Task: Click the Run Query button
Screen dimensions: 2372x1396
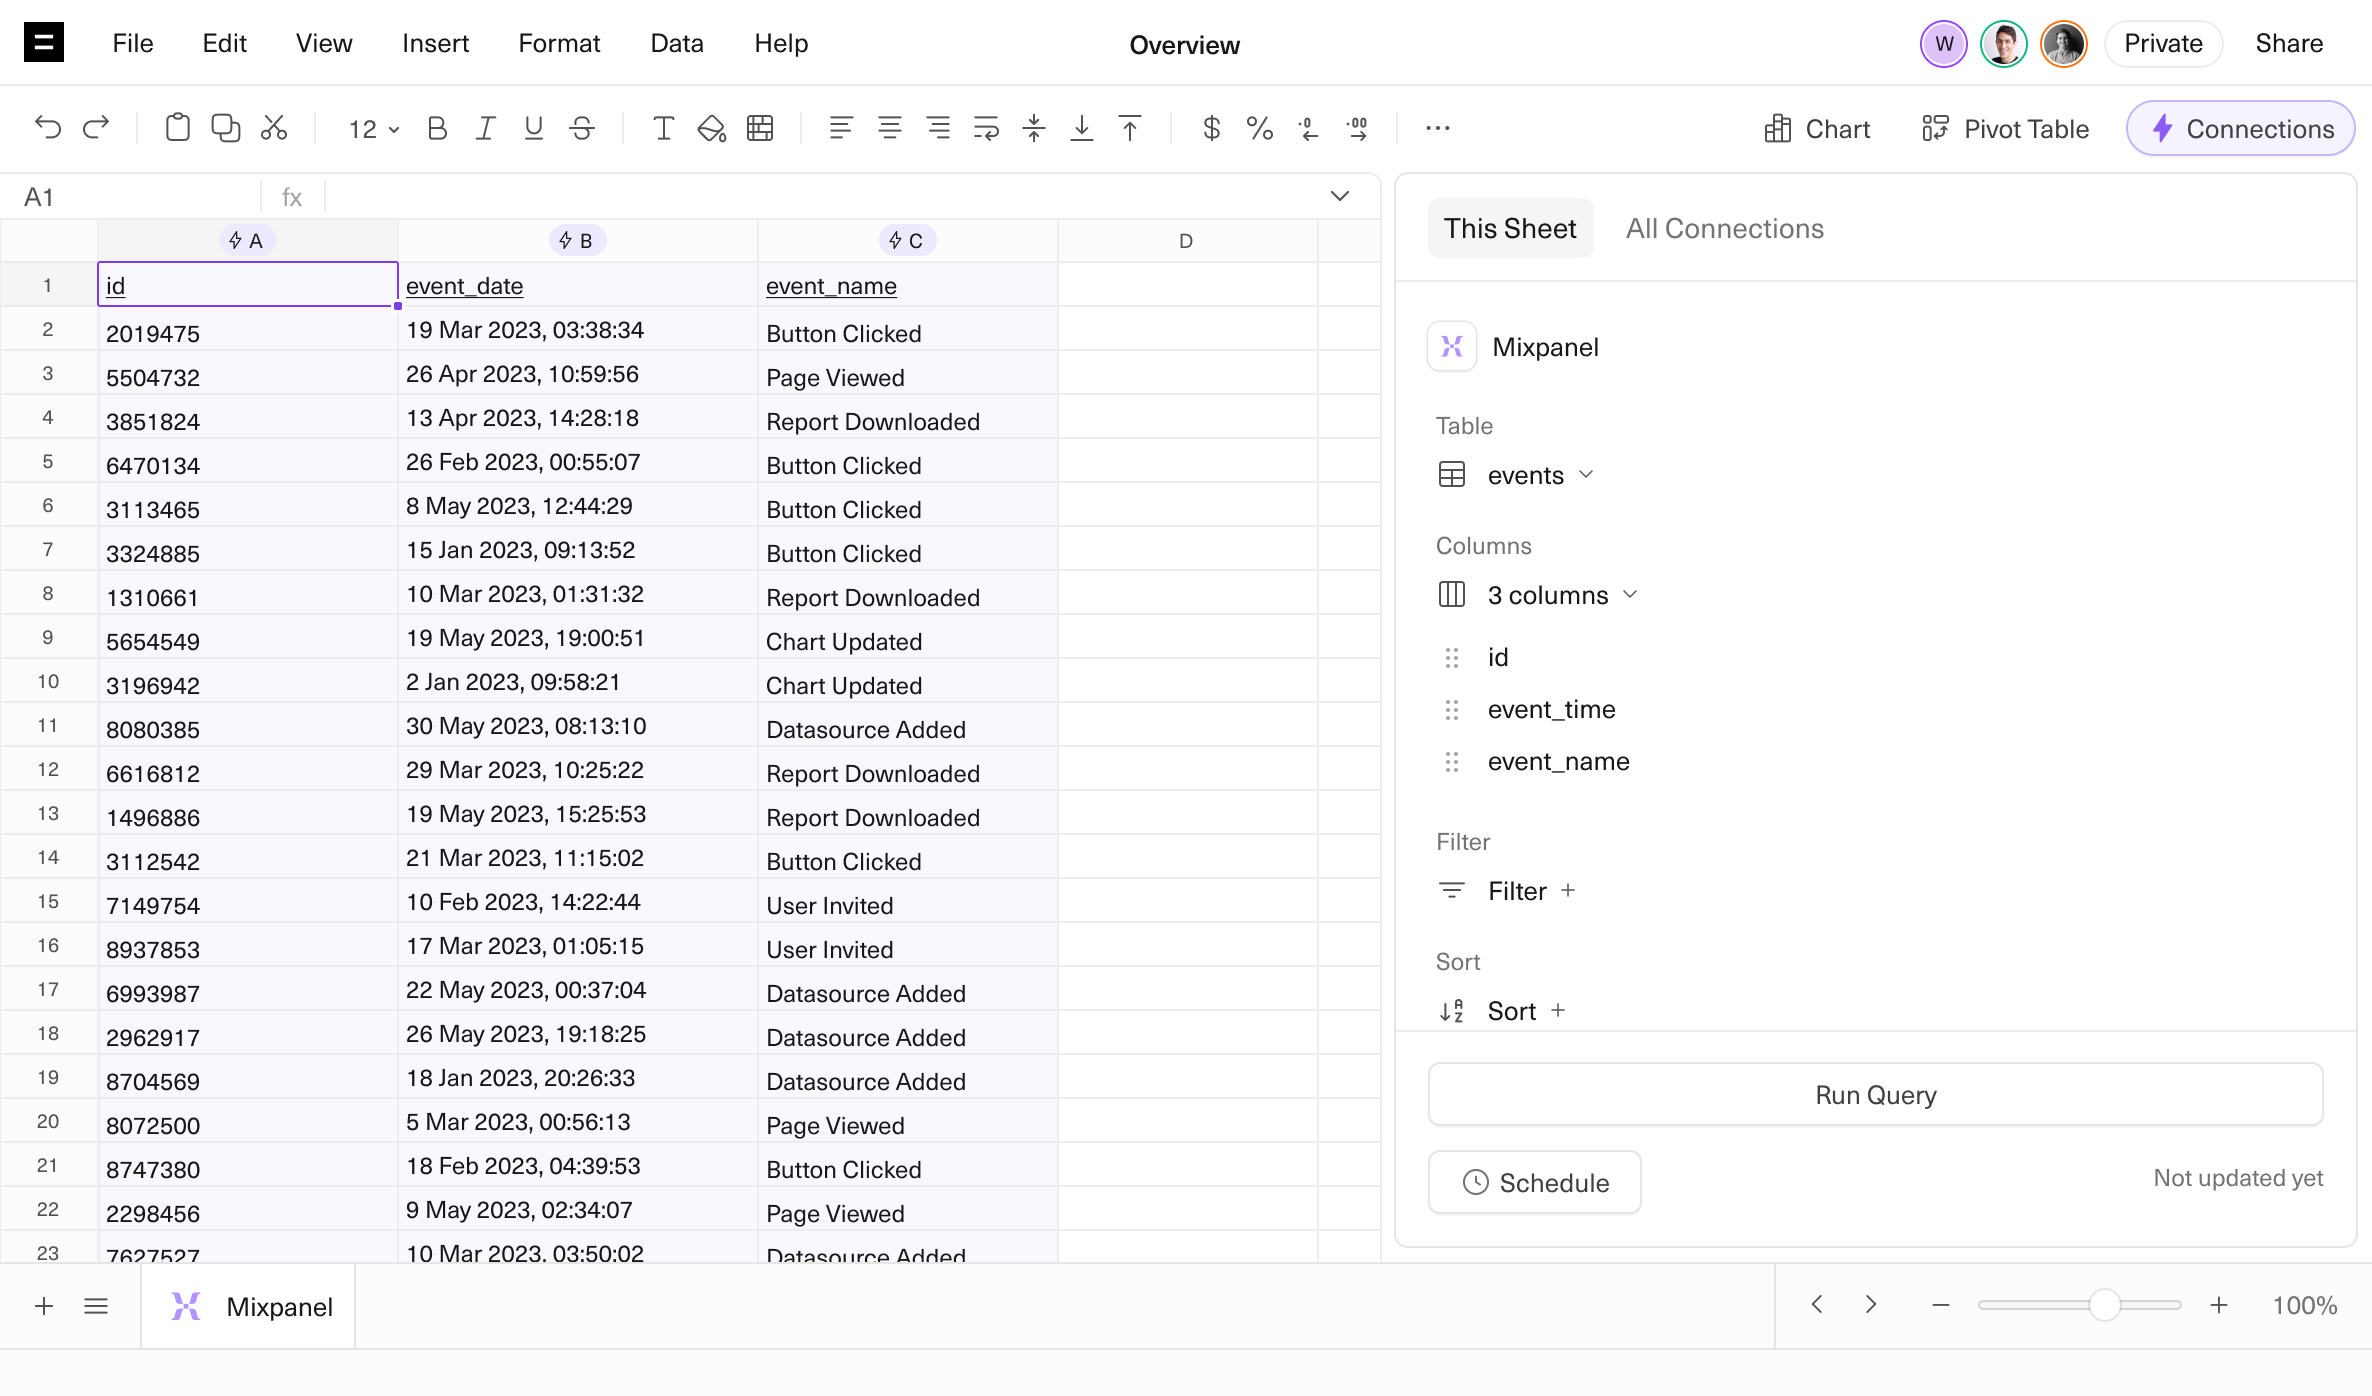Action: [1875, 1095]
